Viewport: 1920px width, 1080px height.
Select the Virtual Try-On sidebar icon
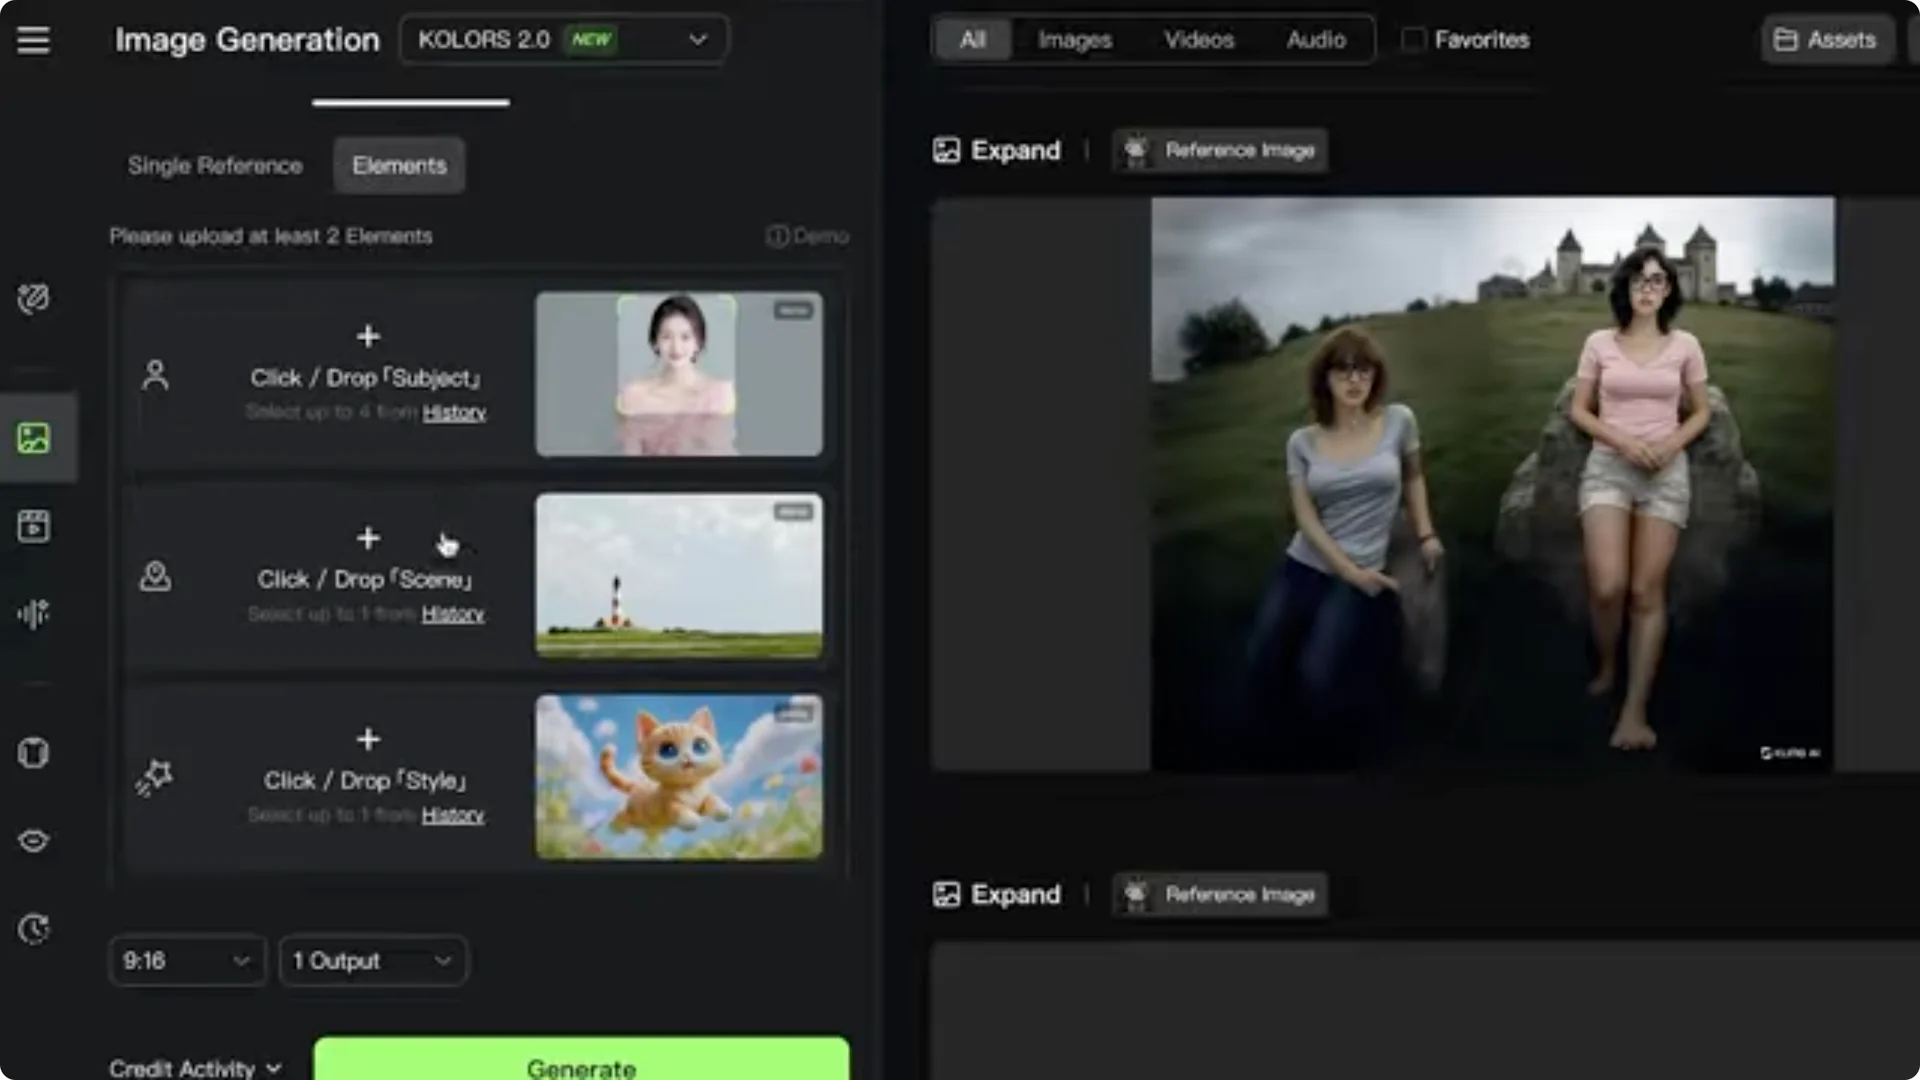pos(34,752)
